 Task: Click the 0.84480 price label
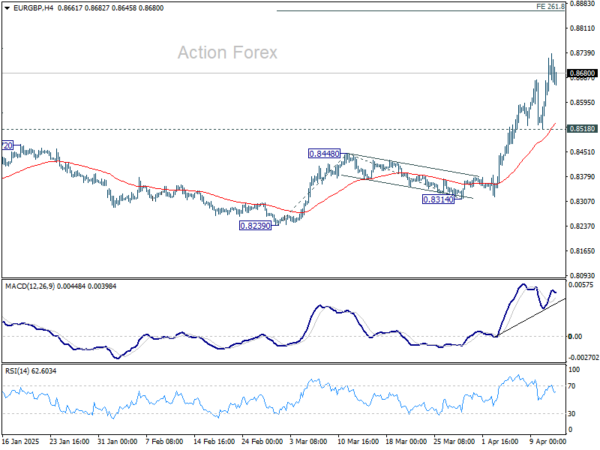coord(324,154)
